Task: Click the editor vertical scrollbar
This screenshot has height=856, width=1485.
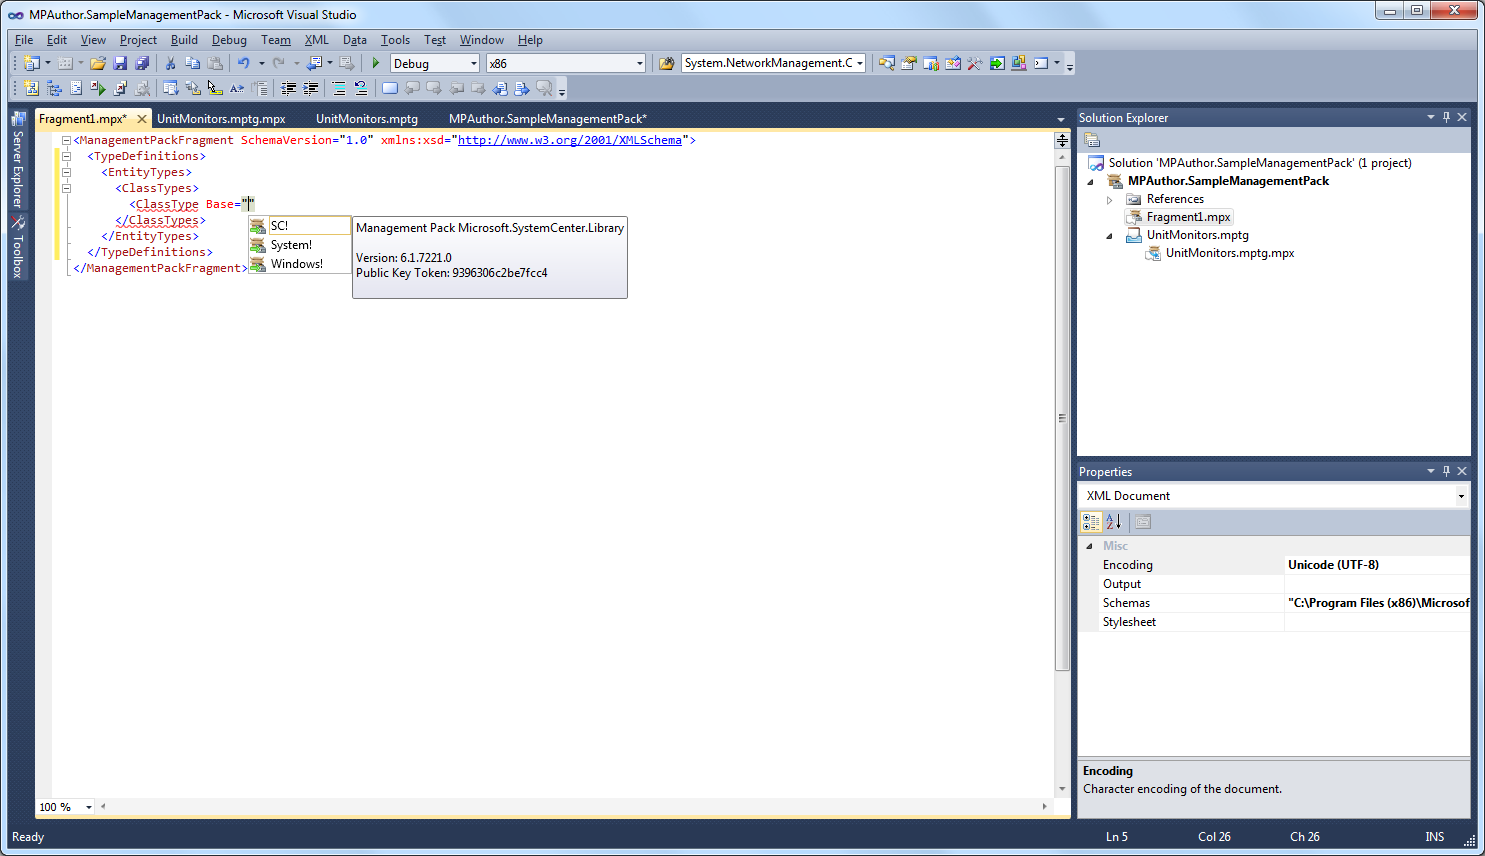Action: point(1062,418)
